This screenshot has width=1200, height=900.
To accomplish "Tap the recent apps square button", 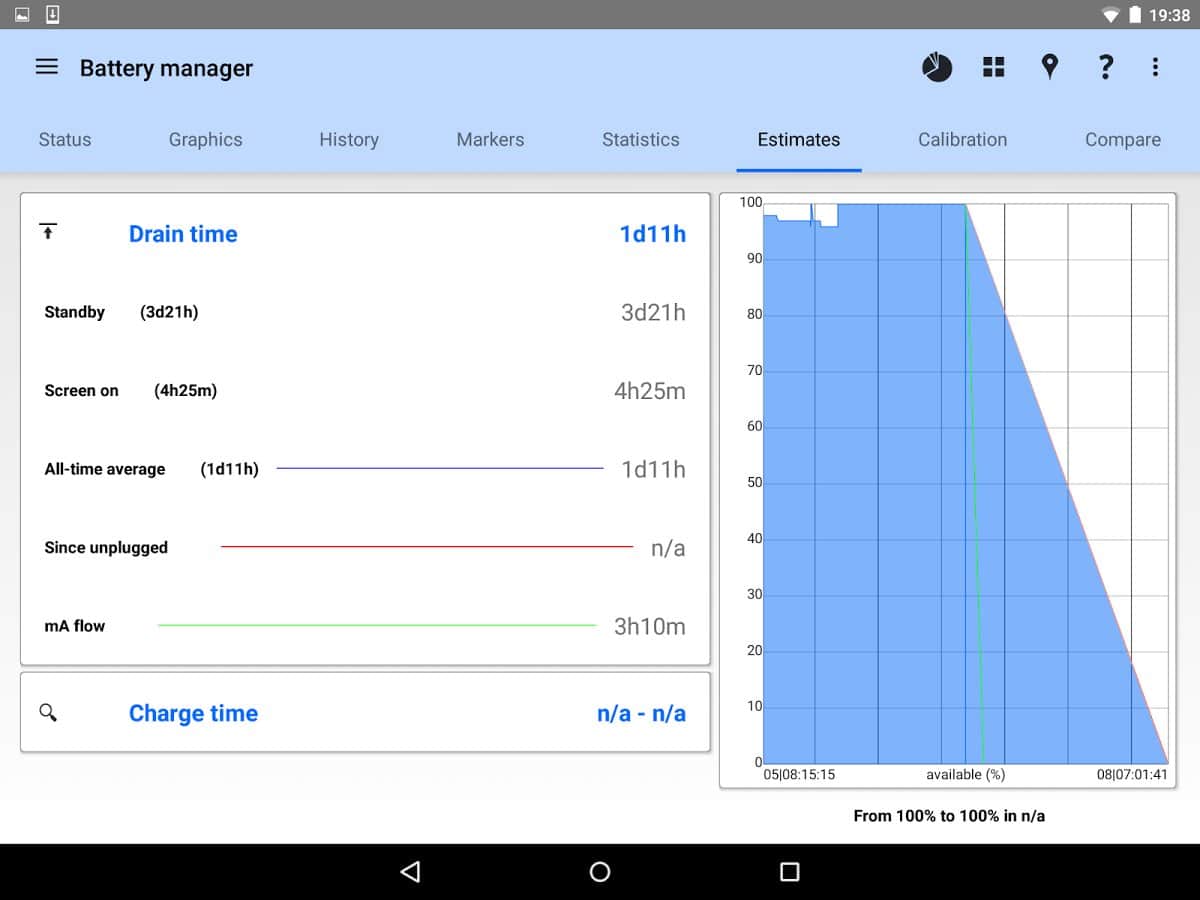I will click(x=789, y=872).
